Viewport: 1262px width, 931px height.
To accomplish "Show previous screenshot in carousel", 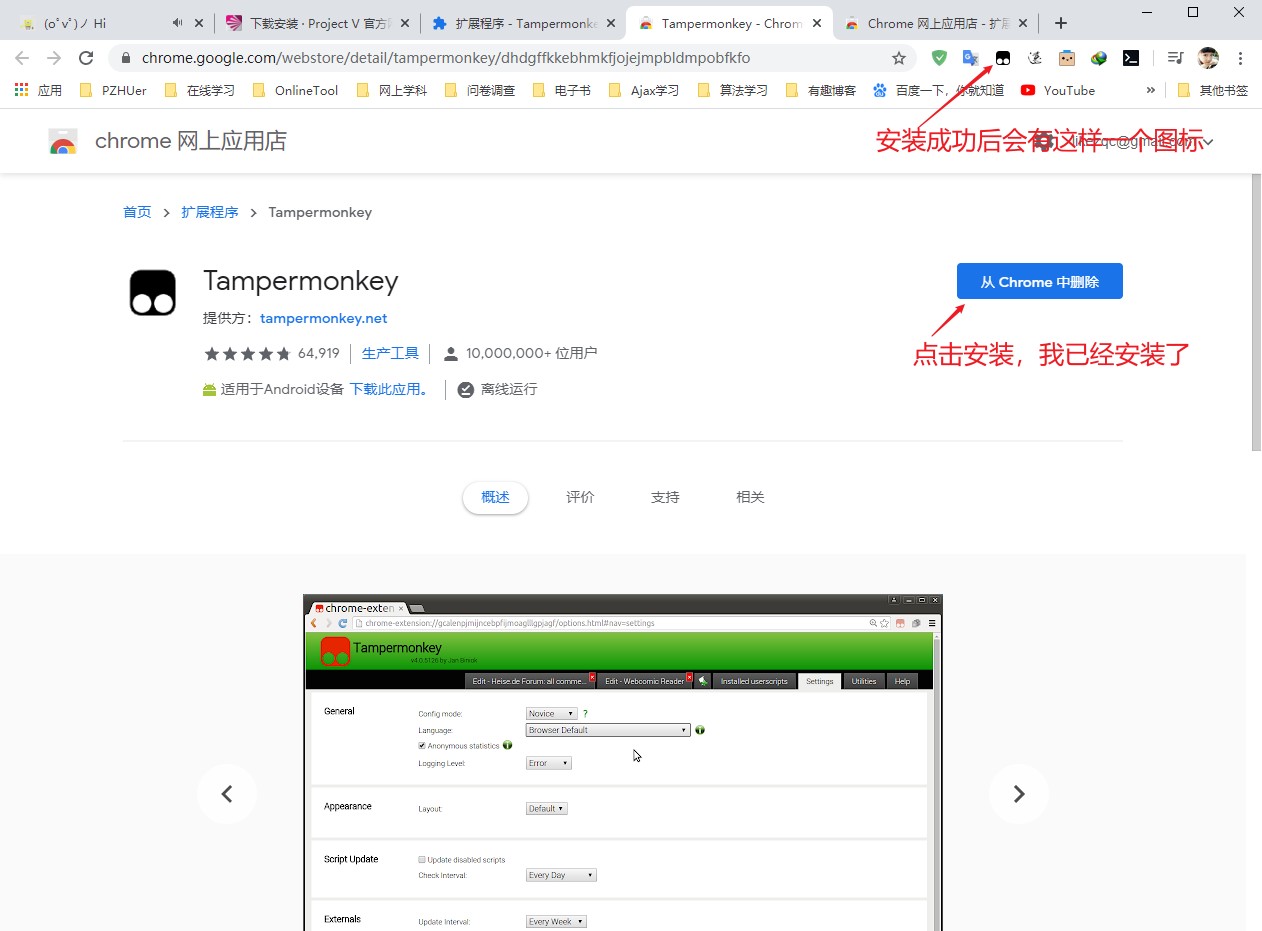I will (227, 794).
